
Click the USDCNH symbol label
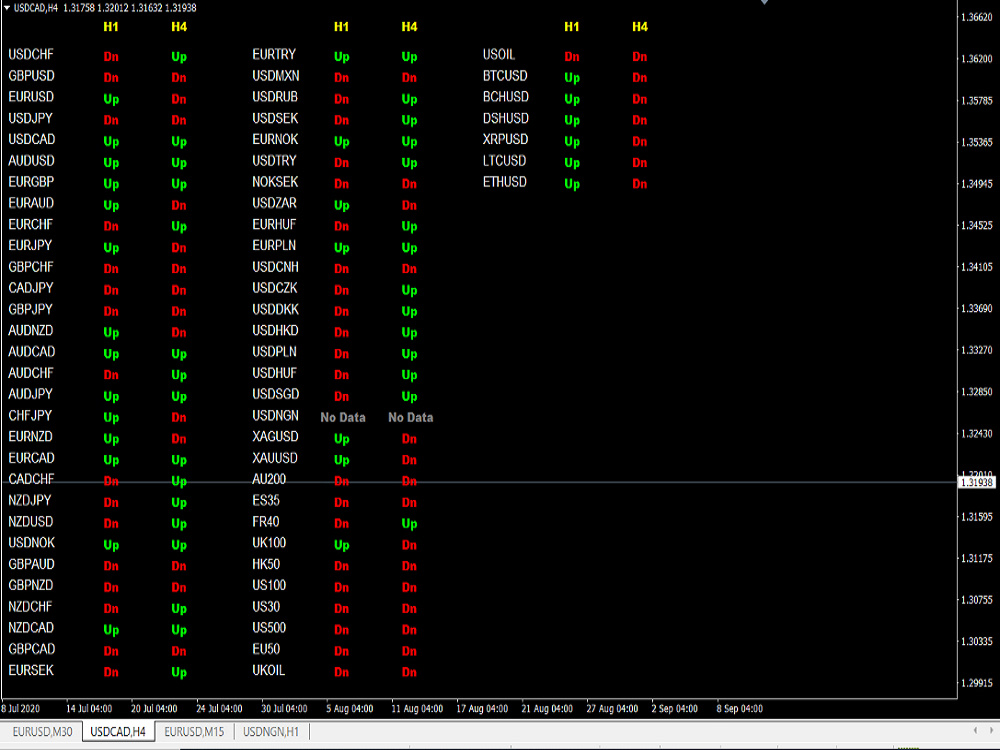(x=276, y=267)
